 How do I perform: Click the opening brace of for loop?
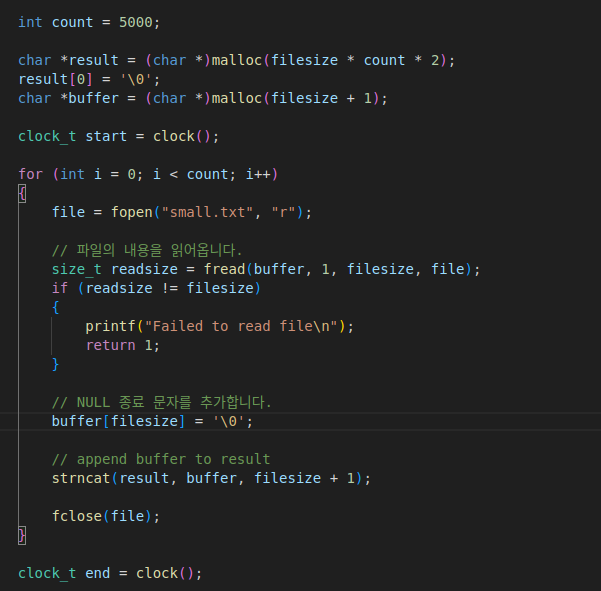coord(22,193)
